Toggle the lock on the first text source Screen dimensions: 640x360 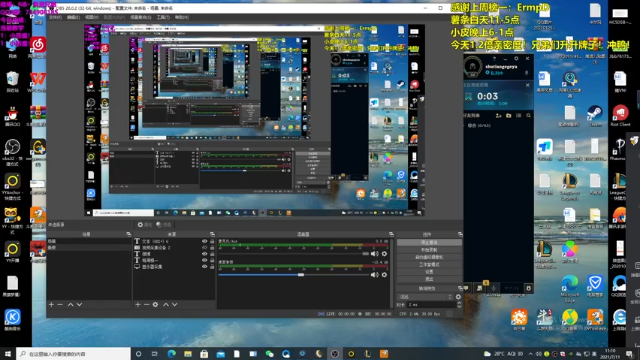[x=212, y=241]
